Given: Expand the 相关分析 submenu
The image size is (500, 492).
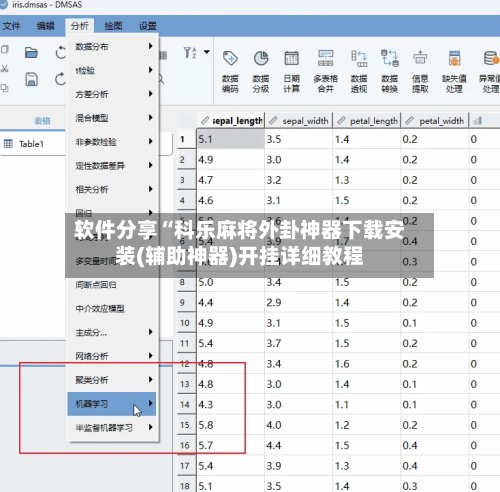Looking at the screenshot, I should [151, 189].
